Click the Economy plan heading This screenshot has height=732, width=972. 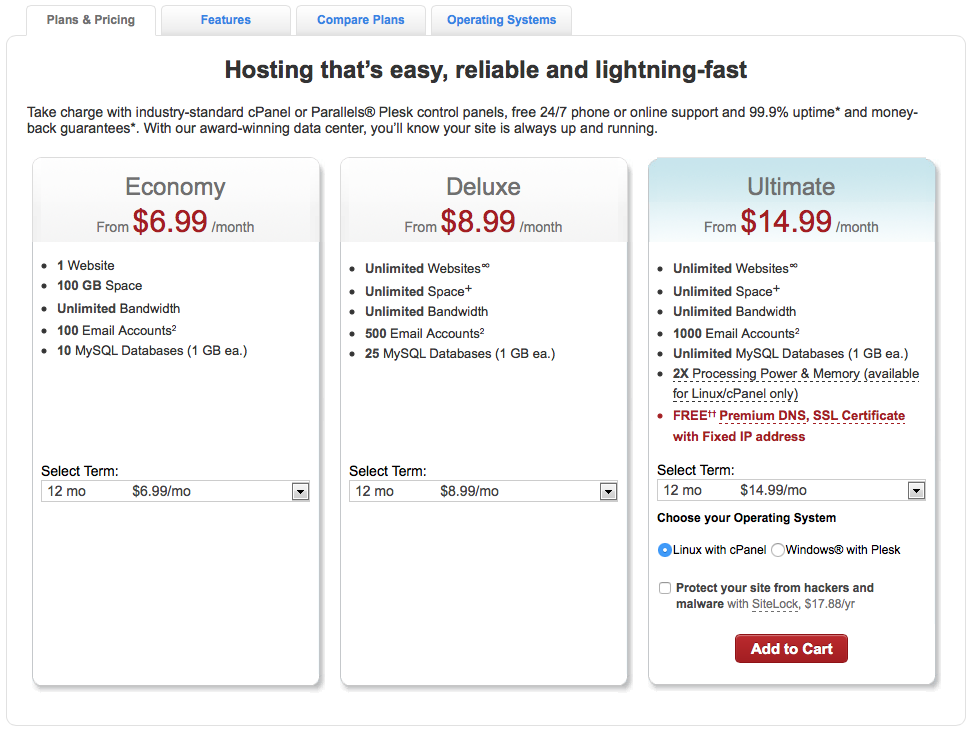[175, 187]
